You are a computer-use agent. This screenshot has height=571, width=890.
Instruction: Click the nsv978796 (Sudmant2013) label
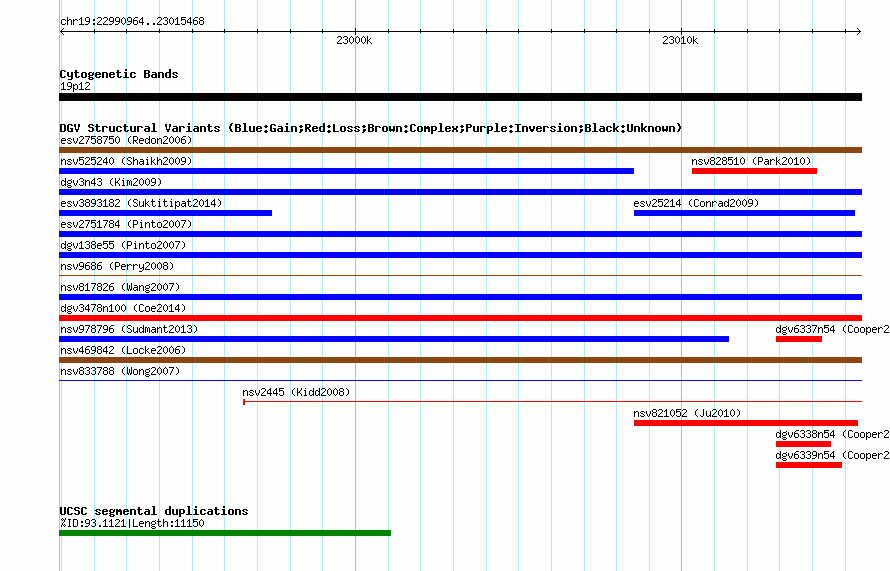129,329
